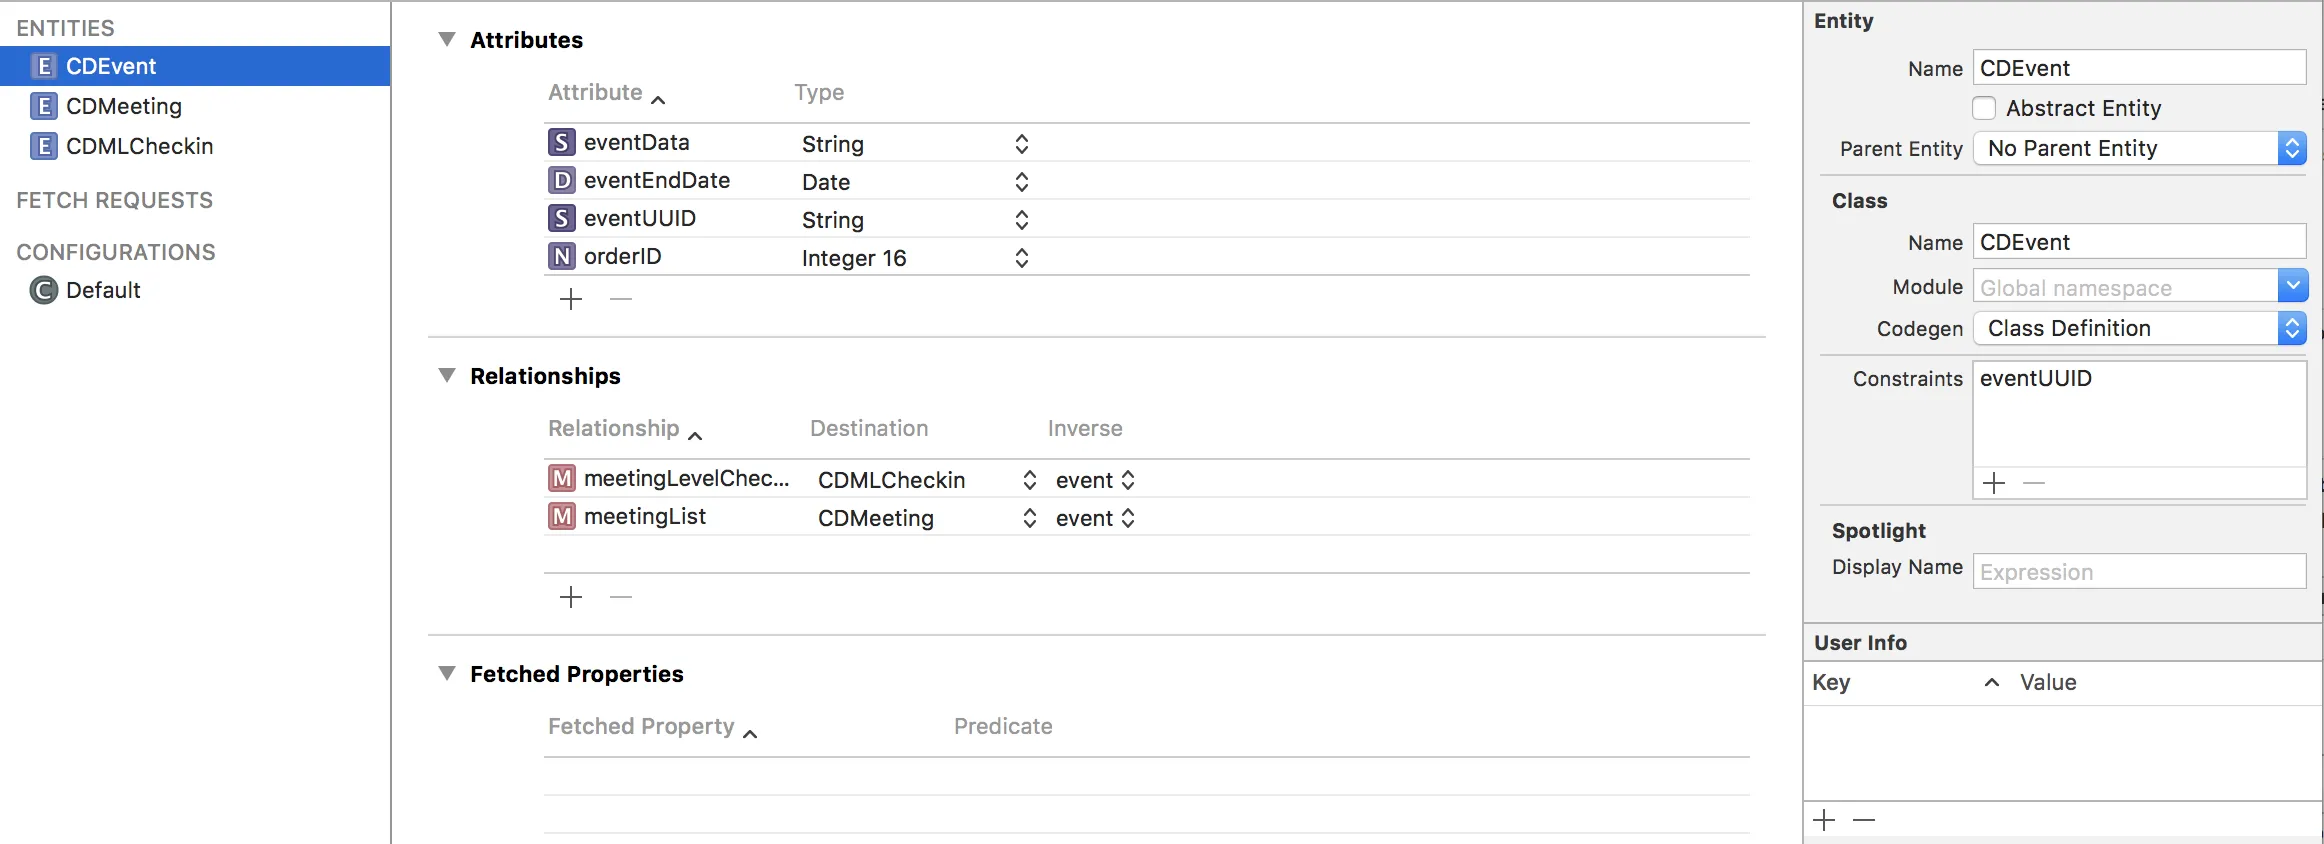
Task: Add a new attribute with plus icon
Action: [571, 299]
